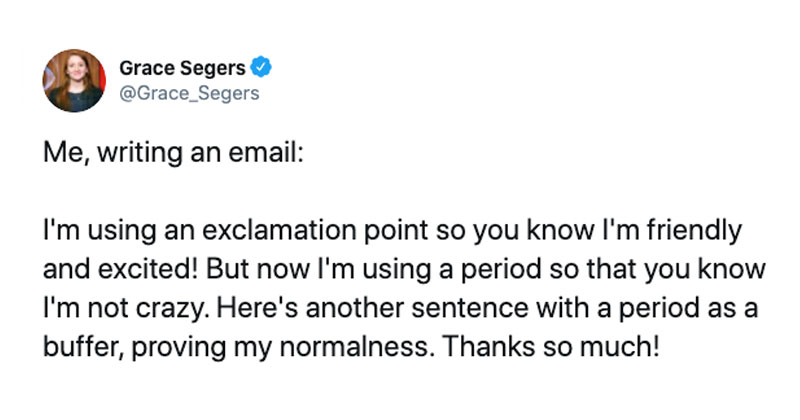Screen dimensions: 800x420
Task: Click the words "and excited!" in the tweet
Action: coord(120,269)
